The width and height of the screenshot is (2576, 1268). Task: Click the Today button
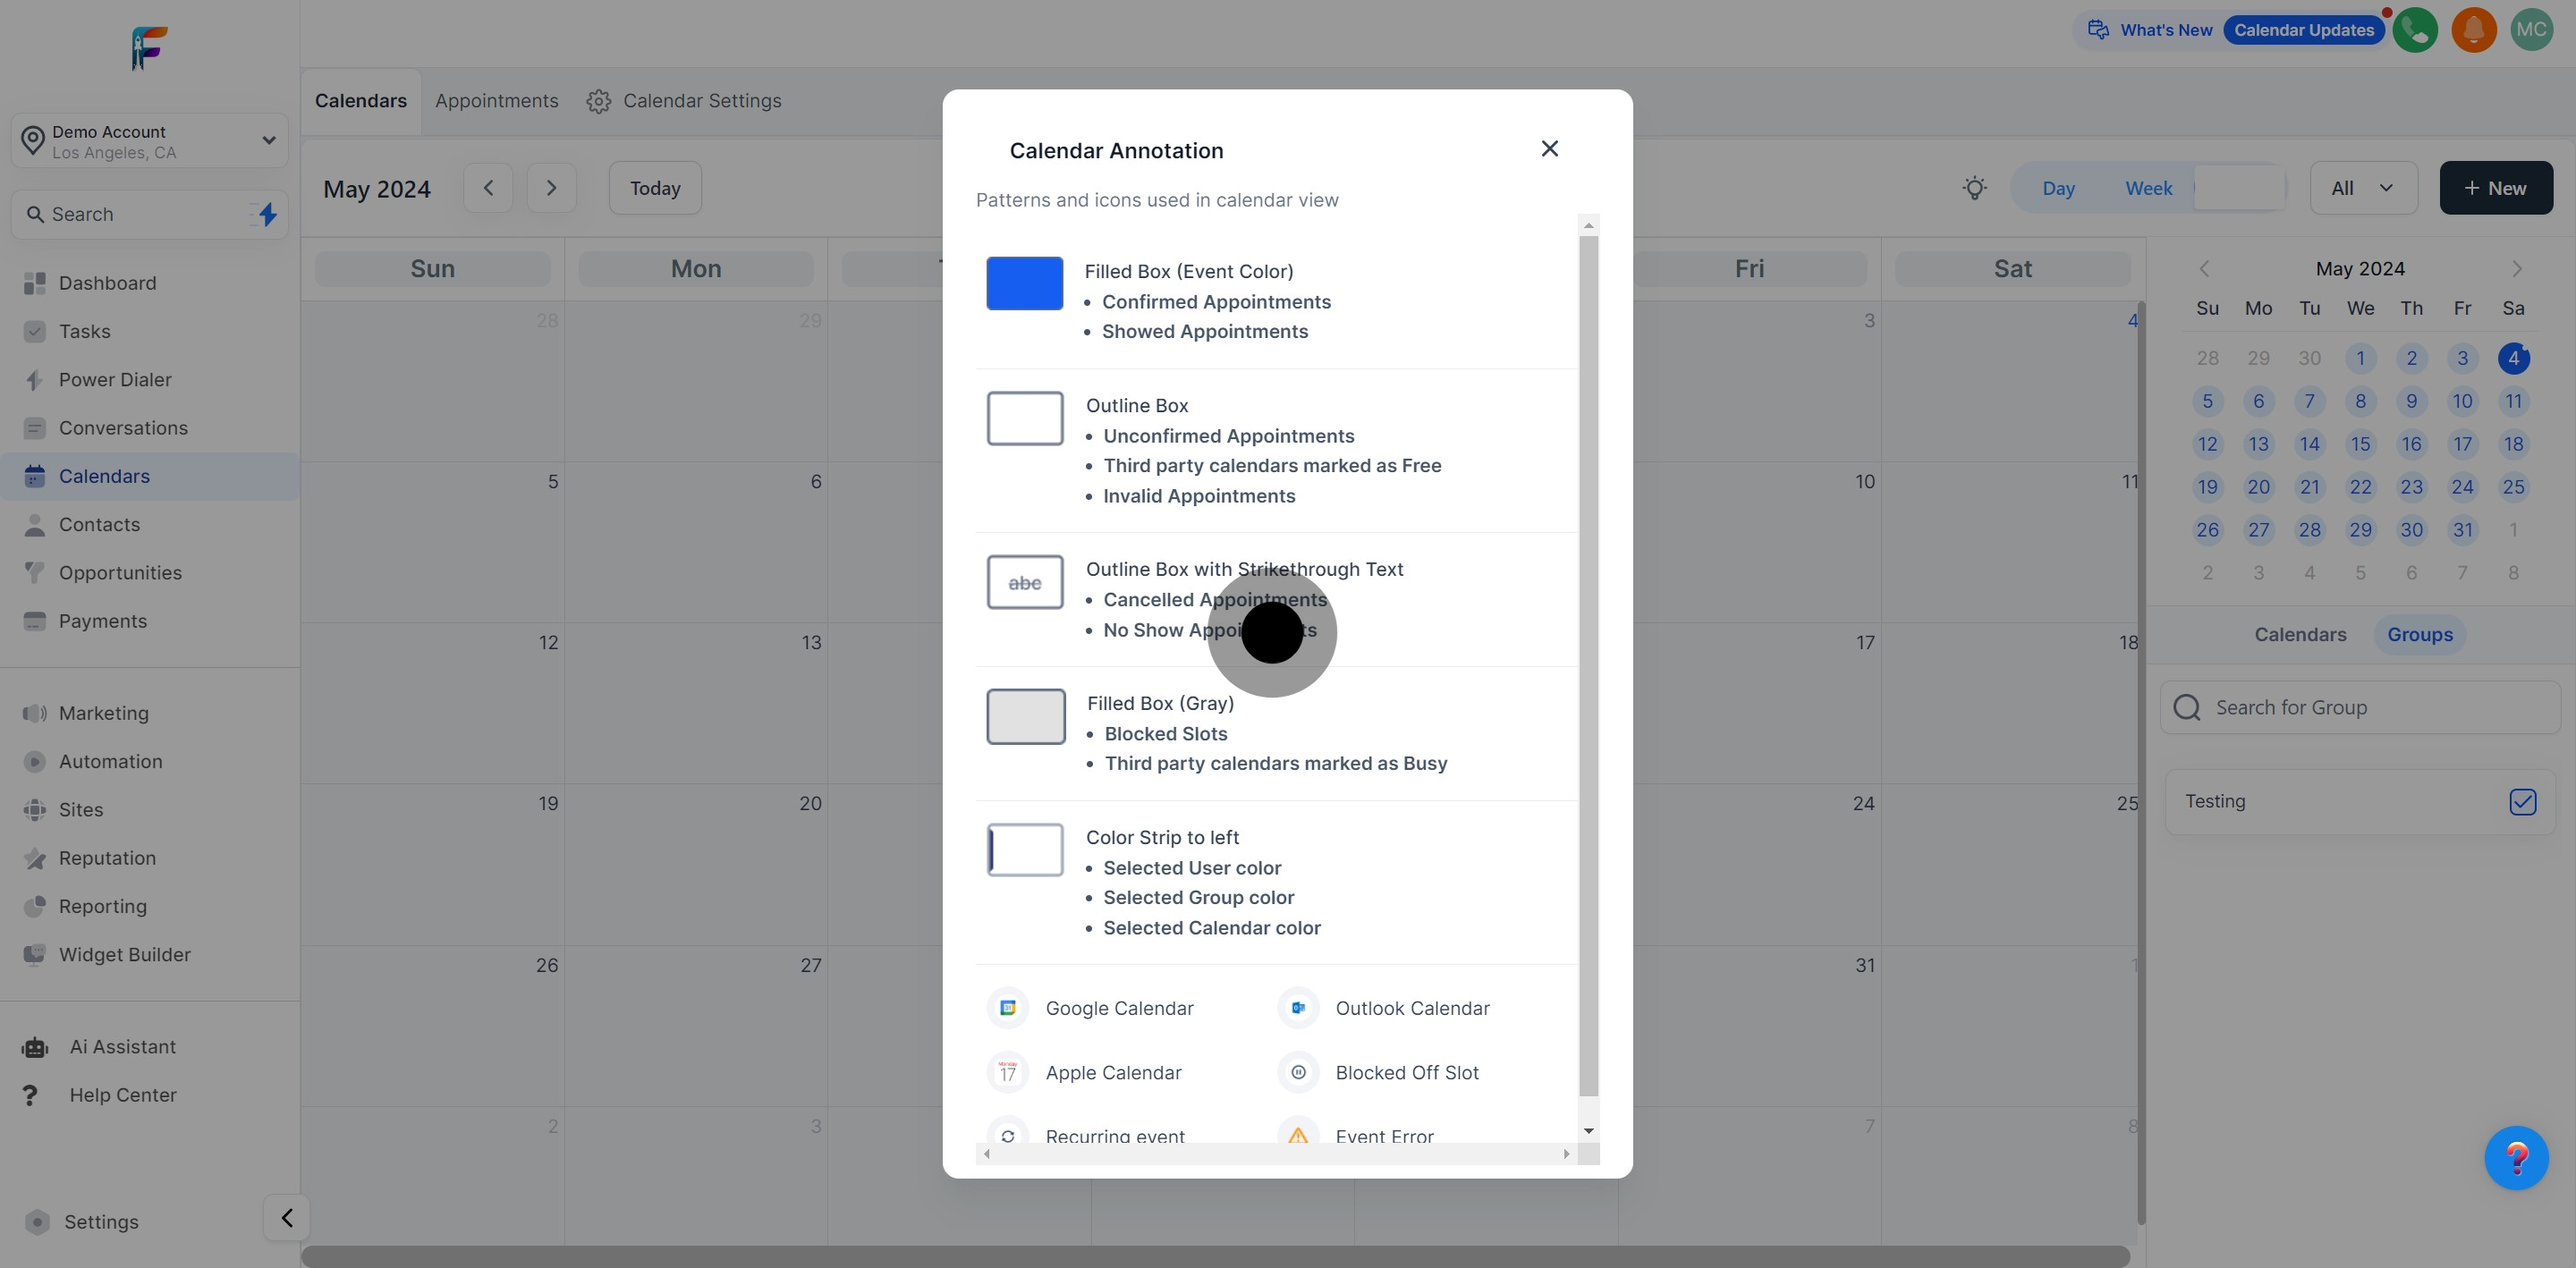click(x=655, y=188)
